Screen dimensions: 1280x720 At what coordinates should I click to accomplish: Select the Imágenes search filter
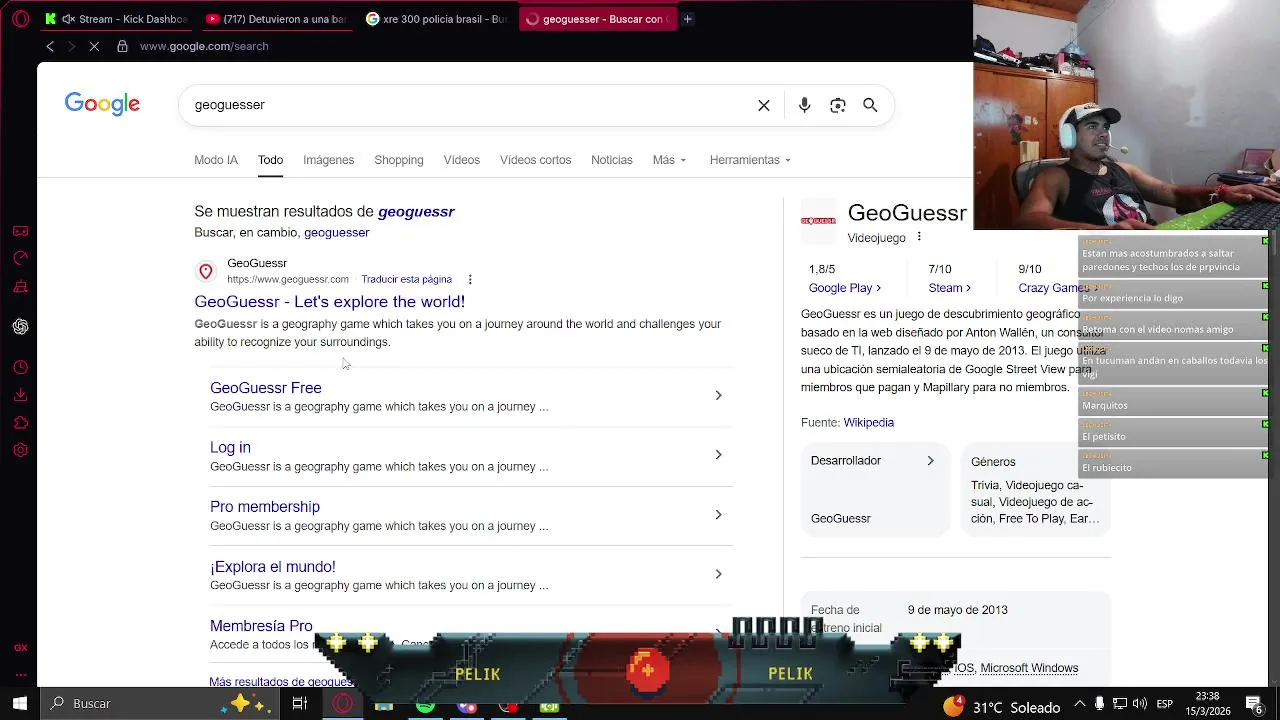click(x=329, y=160)
